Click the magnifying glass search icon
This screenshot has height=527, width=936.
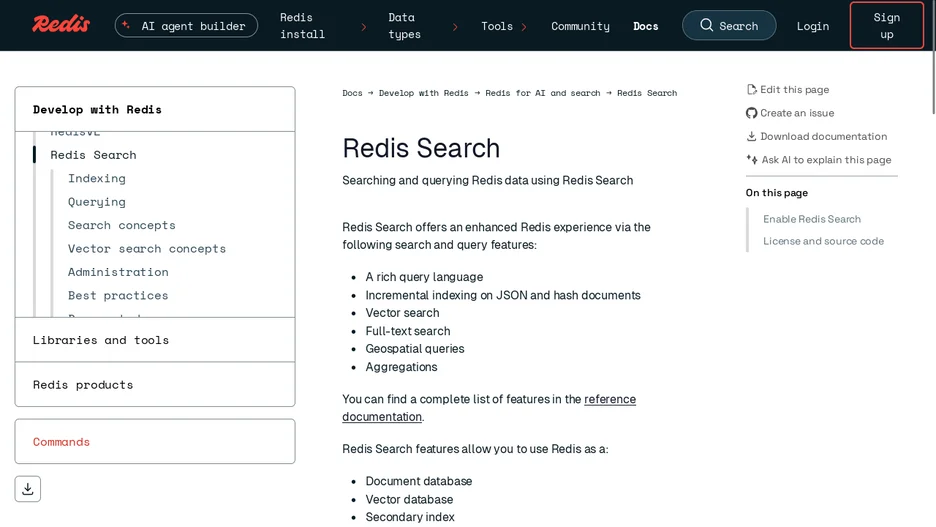pos(706,25)
